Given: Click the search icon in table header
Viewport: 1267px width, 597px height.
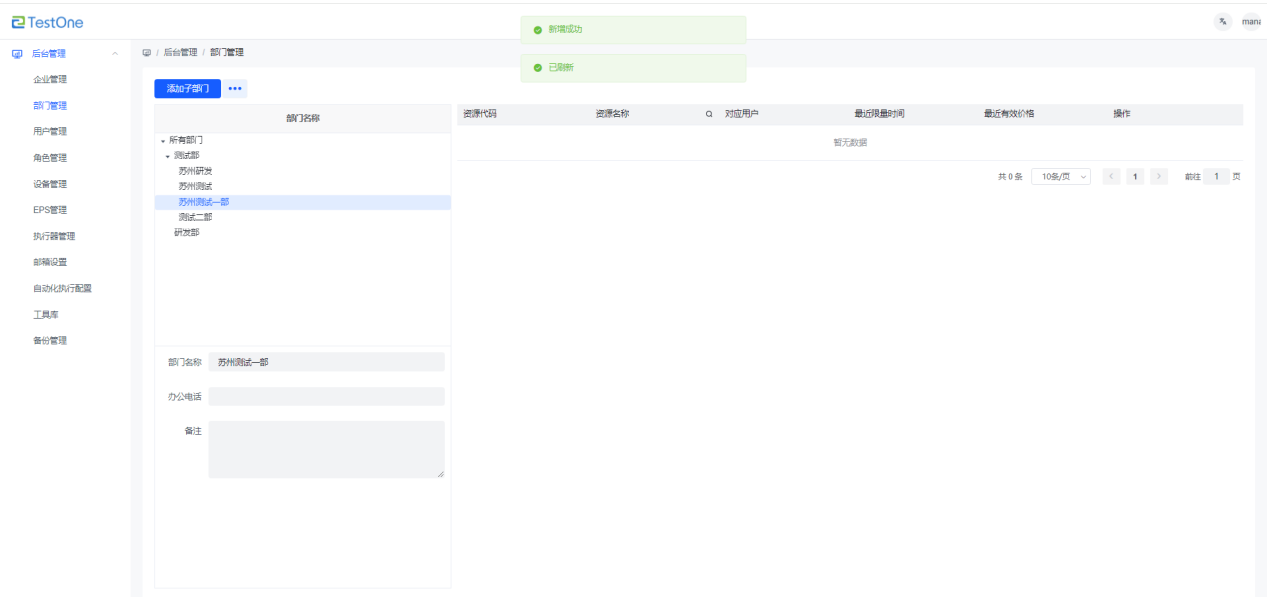Looking at the screenshot, I should (x=709, y=114).
